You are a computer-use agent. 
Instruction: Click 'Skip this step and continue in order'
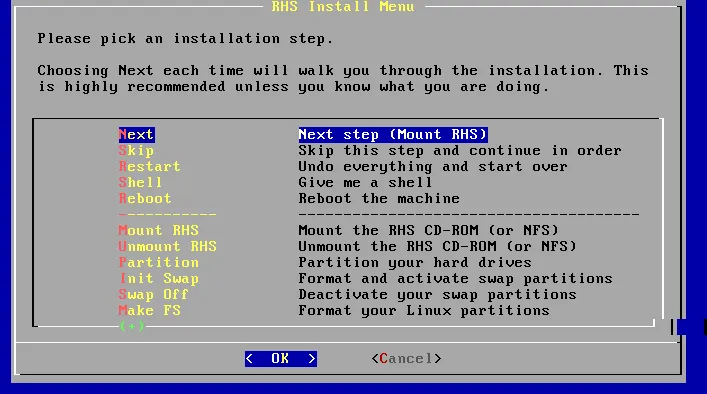click(460, 151)
